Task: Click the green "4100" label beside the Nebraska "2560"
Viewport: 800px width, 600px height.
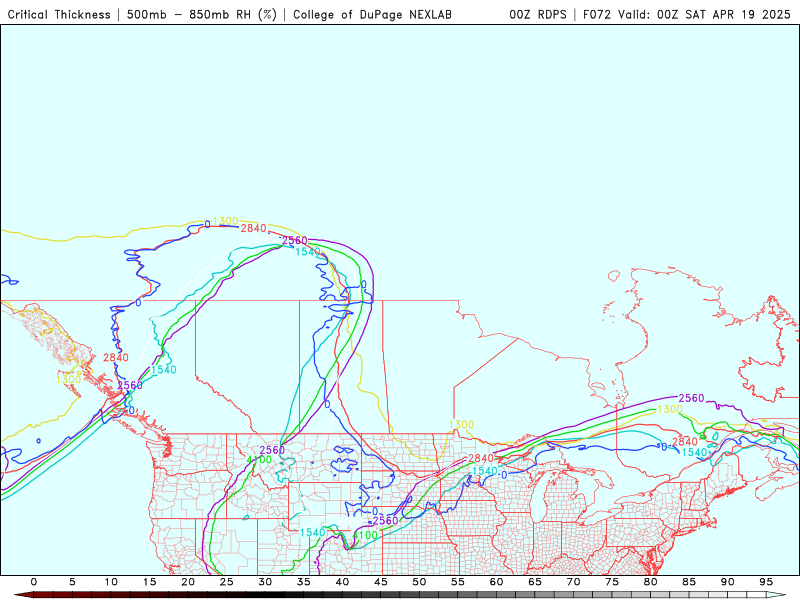Action: point(365,535)
